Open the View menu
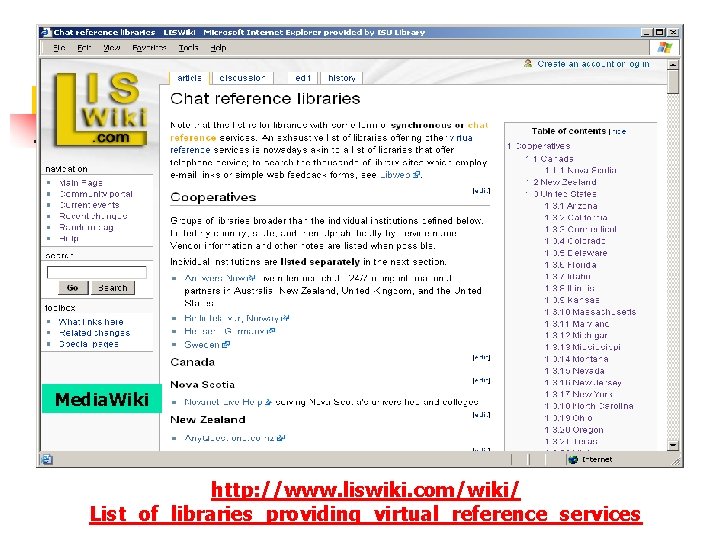This screenshot has height=540, width=720. [112, 48]
